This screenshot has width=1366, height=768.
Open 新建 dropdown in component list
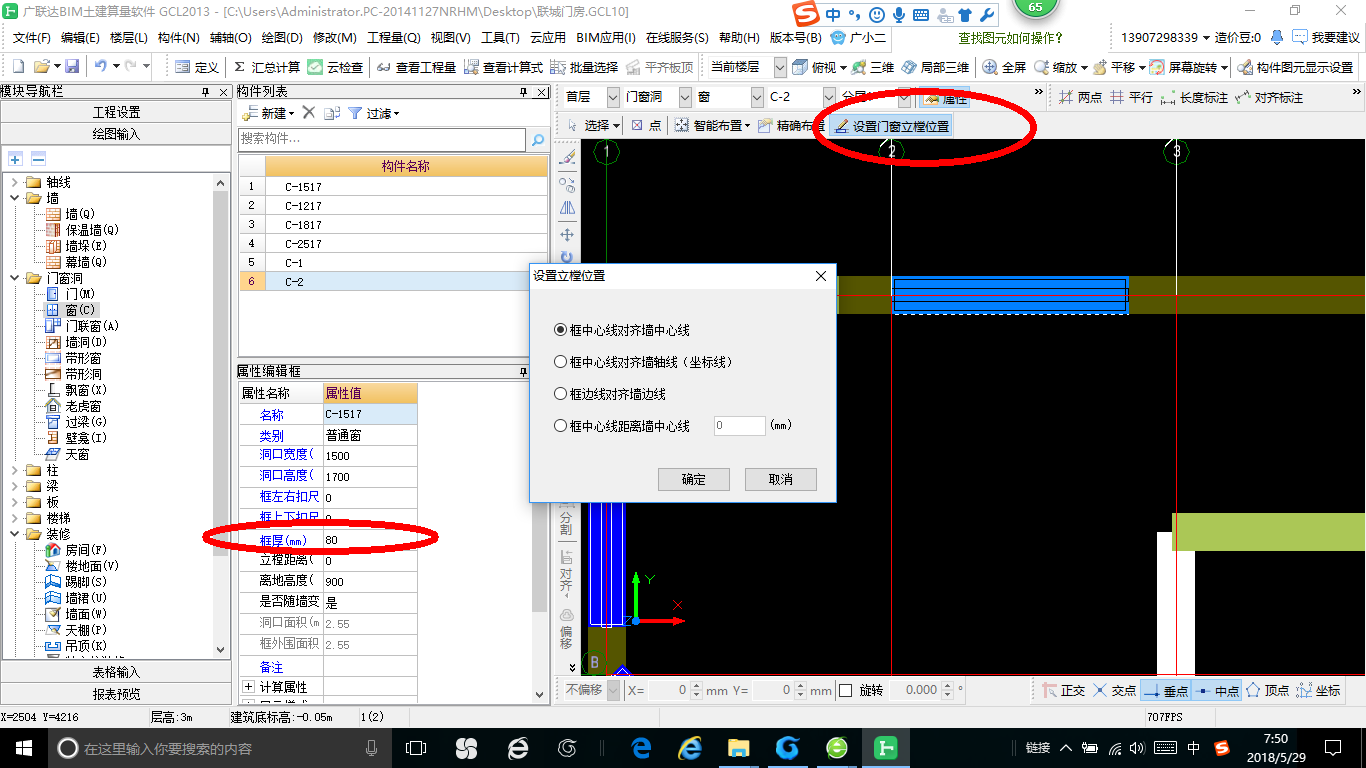[270, 113]
